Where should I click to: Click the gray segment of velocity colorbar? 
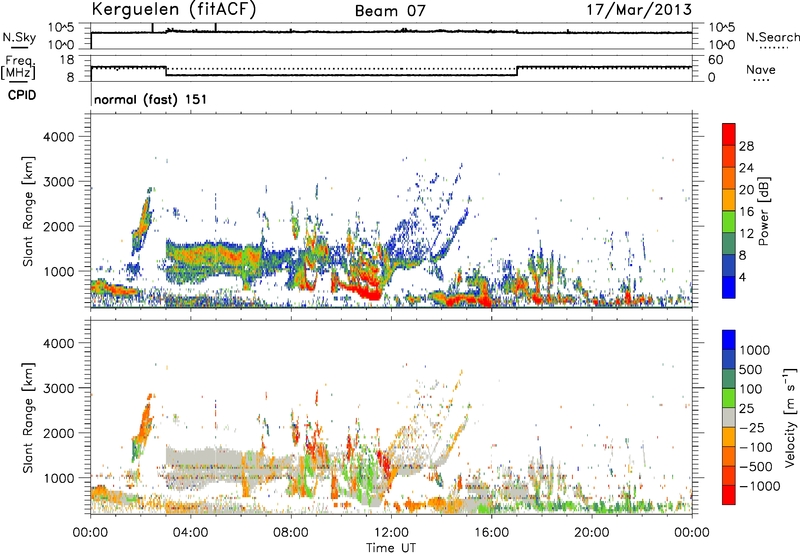729,418
